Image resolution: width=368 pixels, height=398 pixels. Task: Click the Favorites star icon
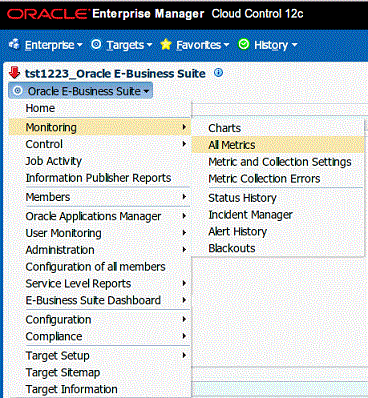pyautogui.click(x=166, y=44)
